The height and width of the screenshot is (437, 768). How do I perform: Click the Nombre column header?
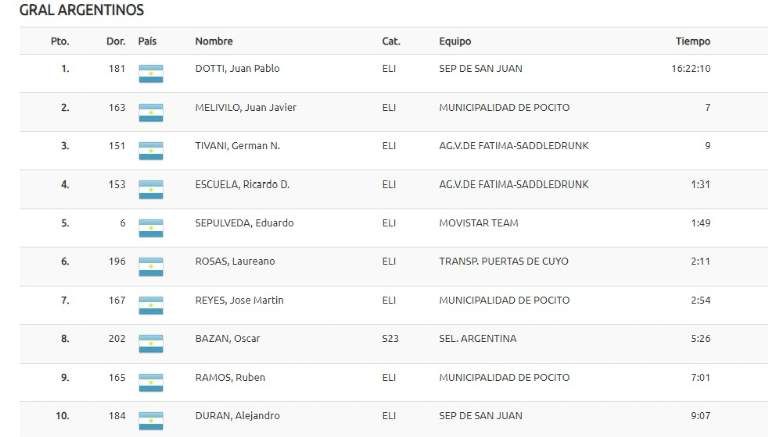(x=214, y=42)
